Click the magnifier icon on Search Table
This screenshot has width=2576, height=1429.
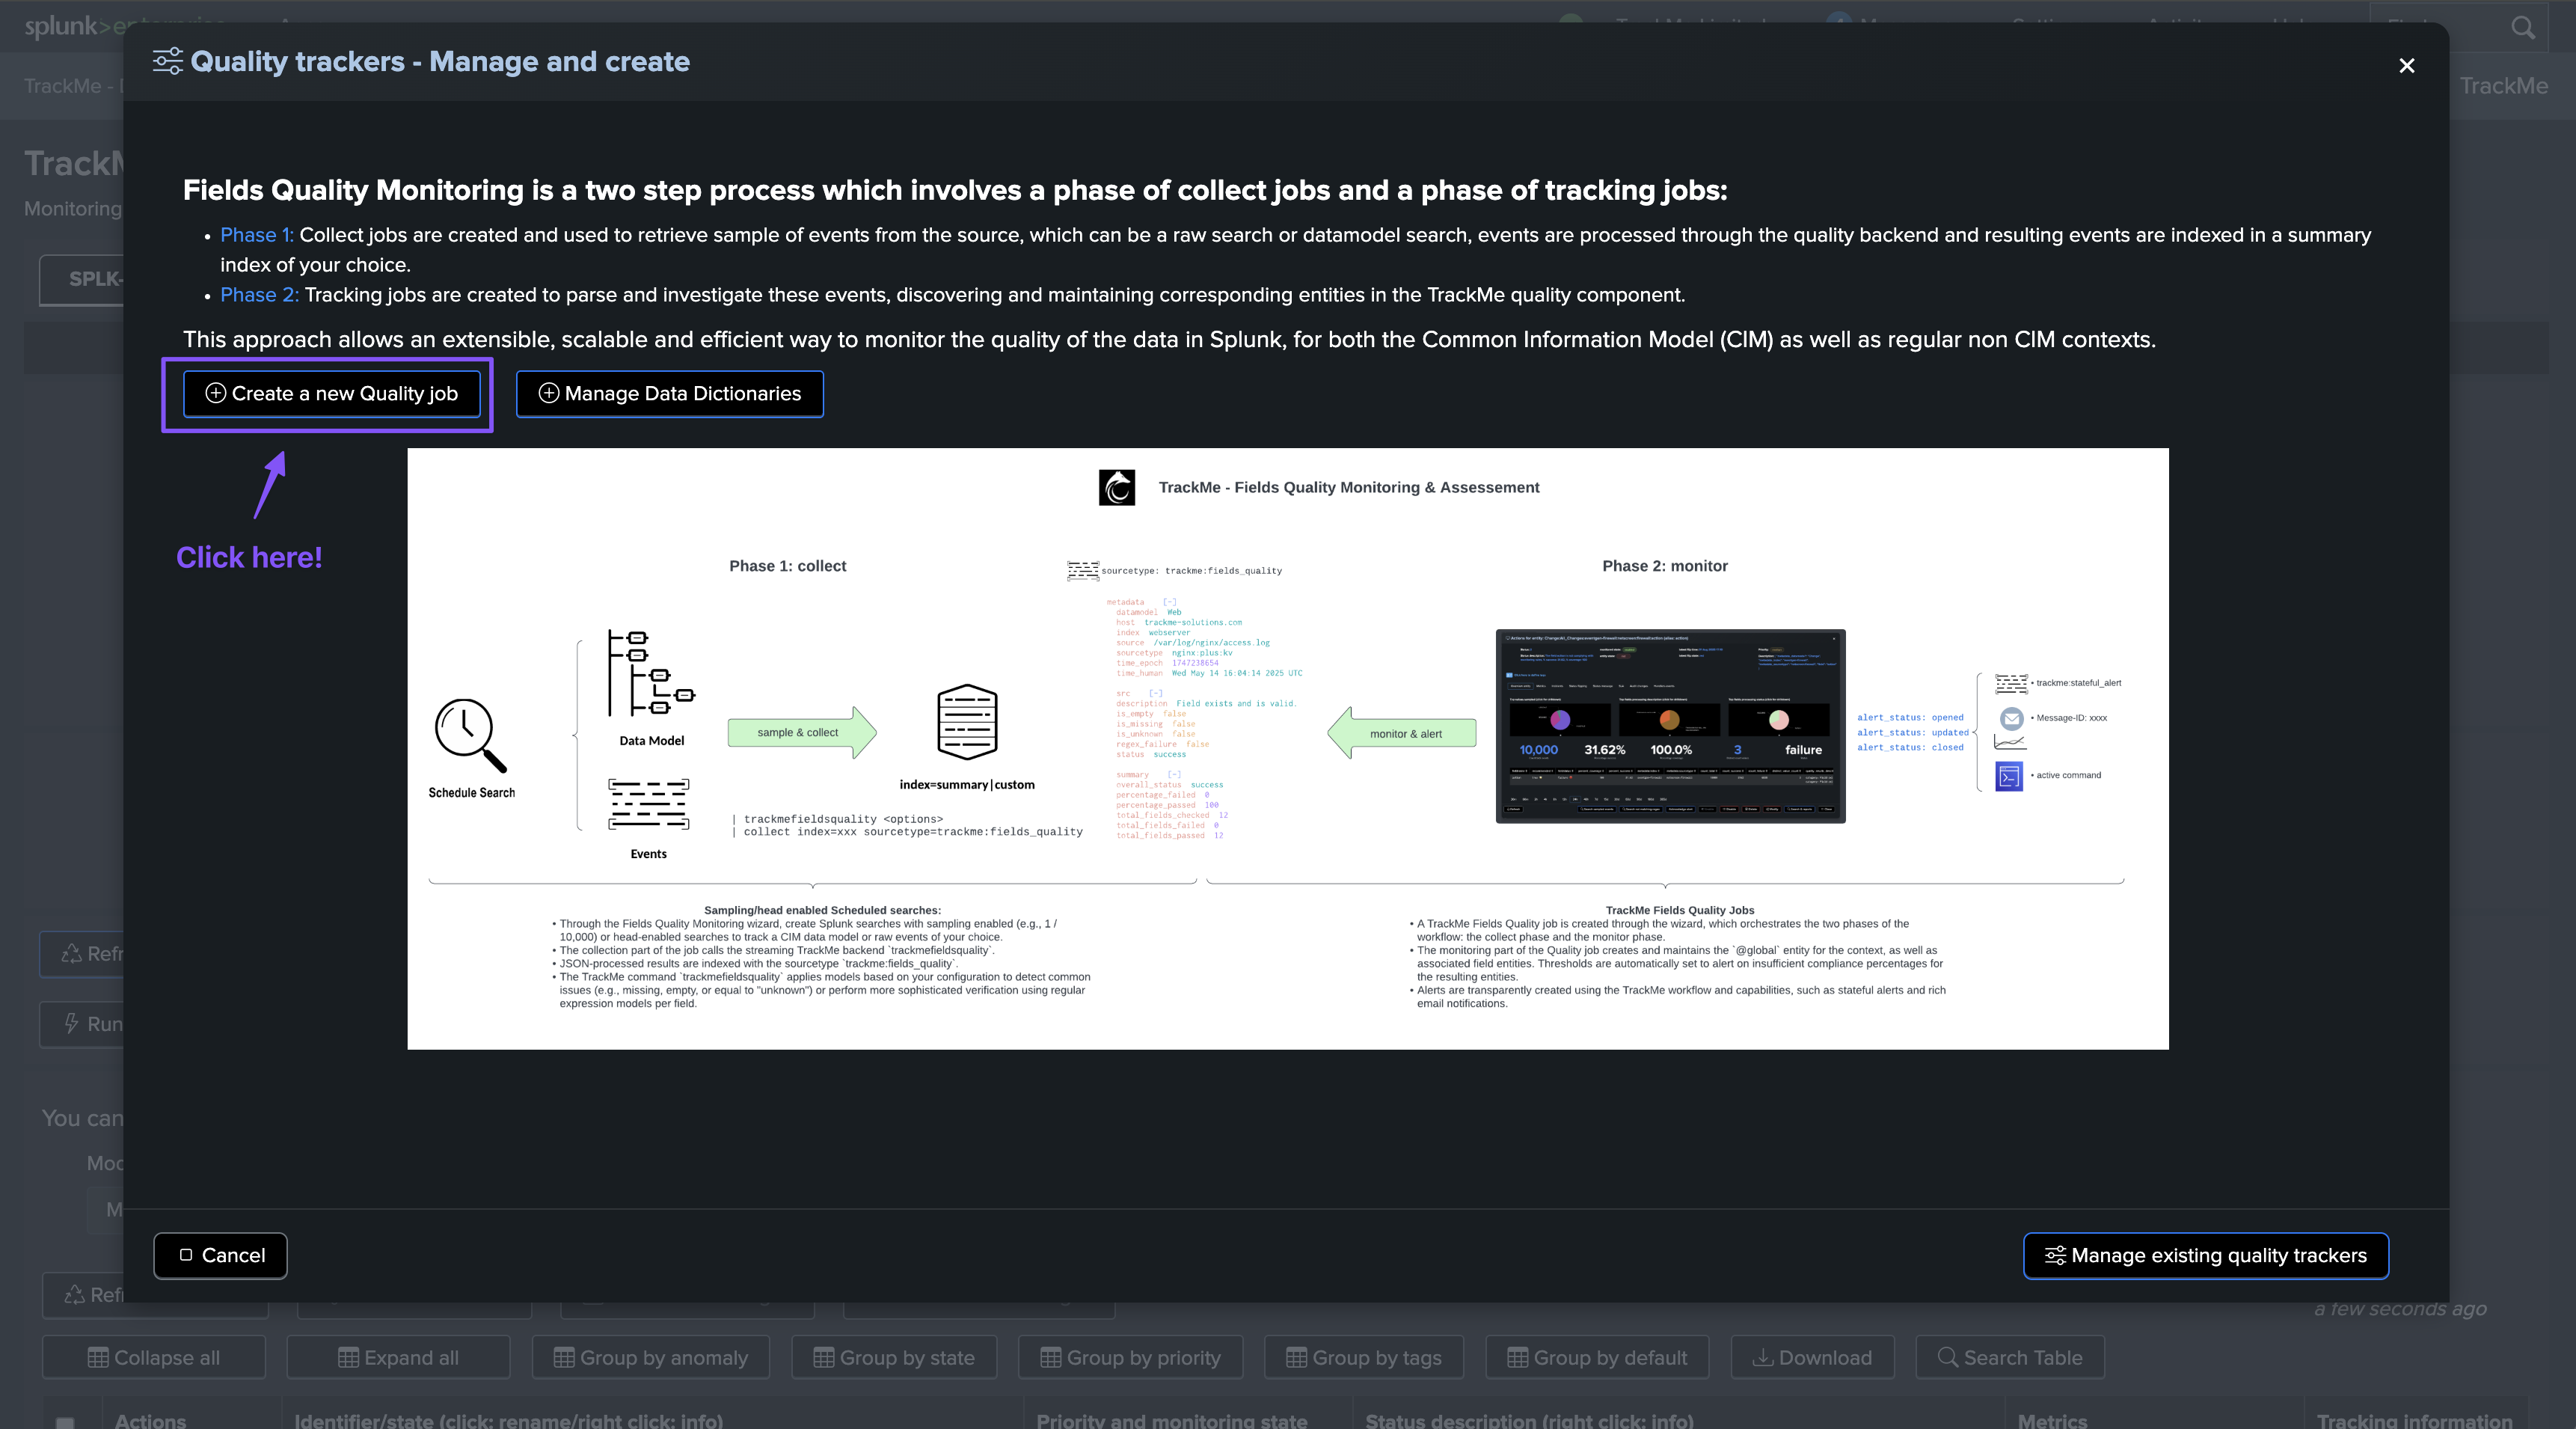[1948, 1357]
